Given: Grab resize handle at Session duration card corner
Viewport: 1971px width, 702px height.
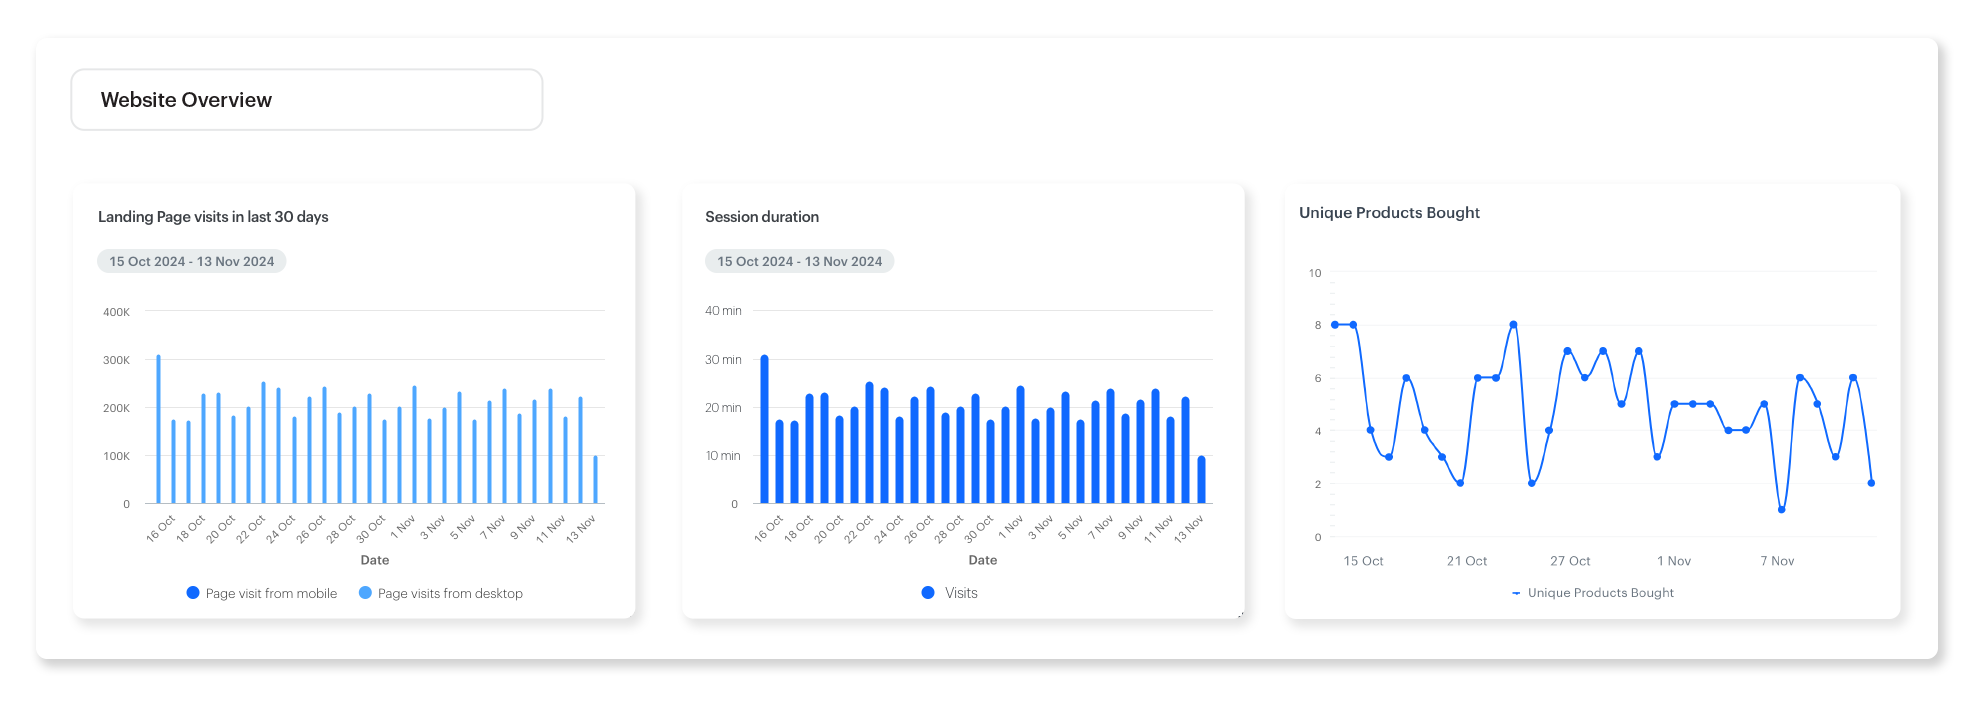Looking at the screenshot, I should tap(1241, 615).
